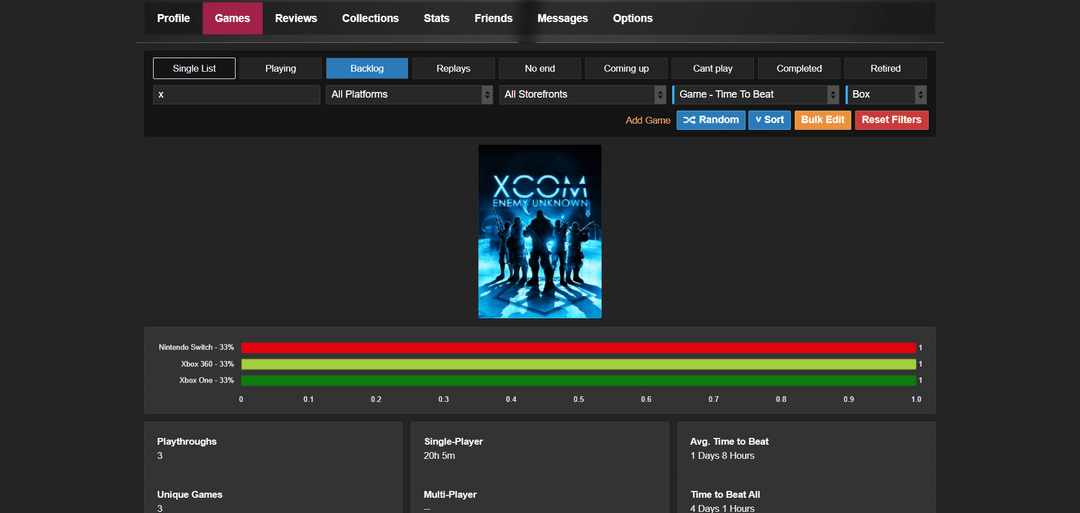
Task: Open the Stats tab
Action: (436, 18)
